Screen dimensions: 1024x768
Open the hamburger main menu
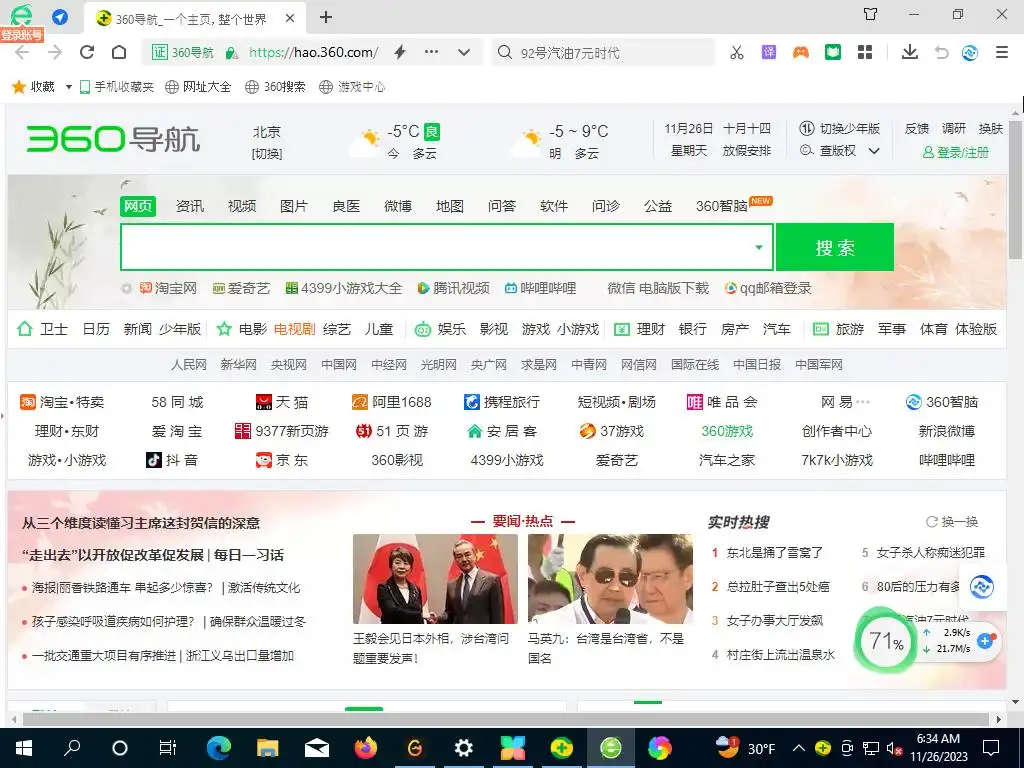[x=1002, y=52]
